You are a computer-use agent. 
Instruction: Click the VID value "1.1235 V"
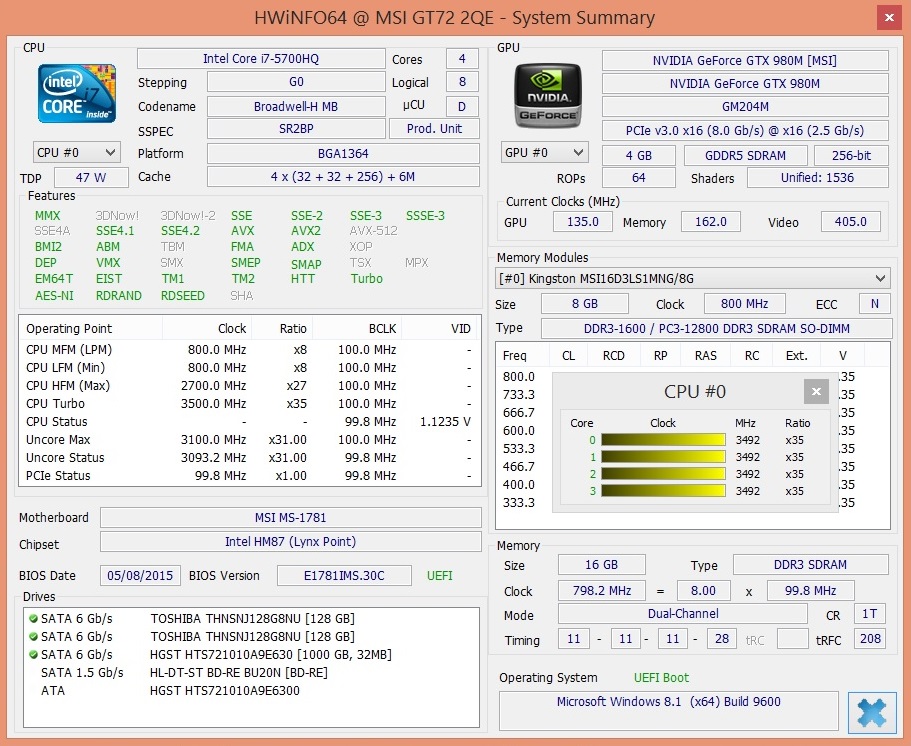pyautogui.click(x=445, y=422)
